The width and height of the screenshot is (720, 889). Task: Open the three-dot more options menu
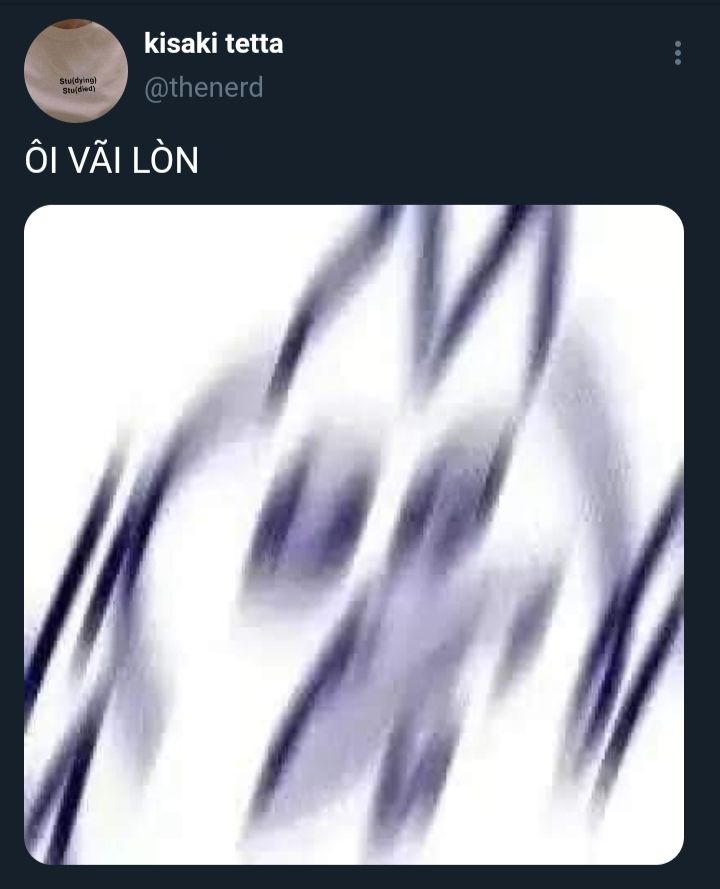click(x=678, y=53)
